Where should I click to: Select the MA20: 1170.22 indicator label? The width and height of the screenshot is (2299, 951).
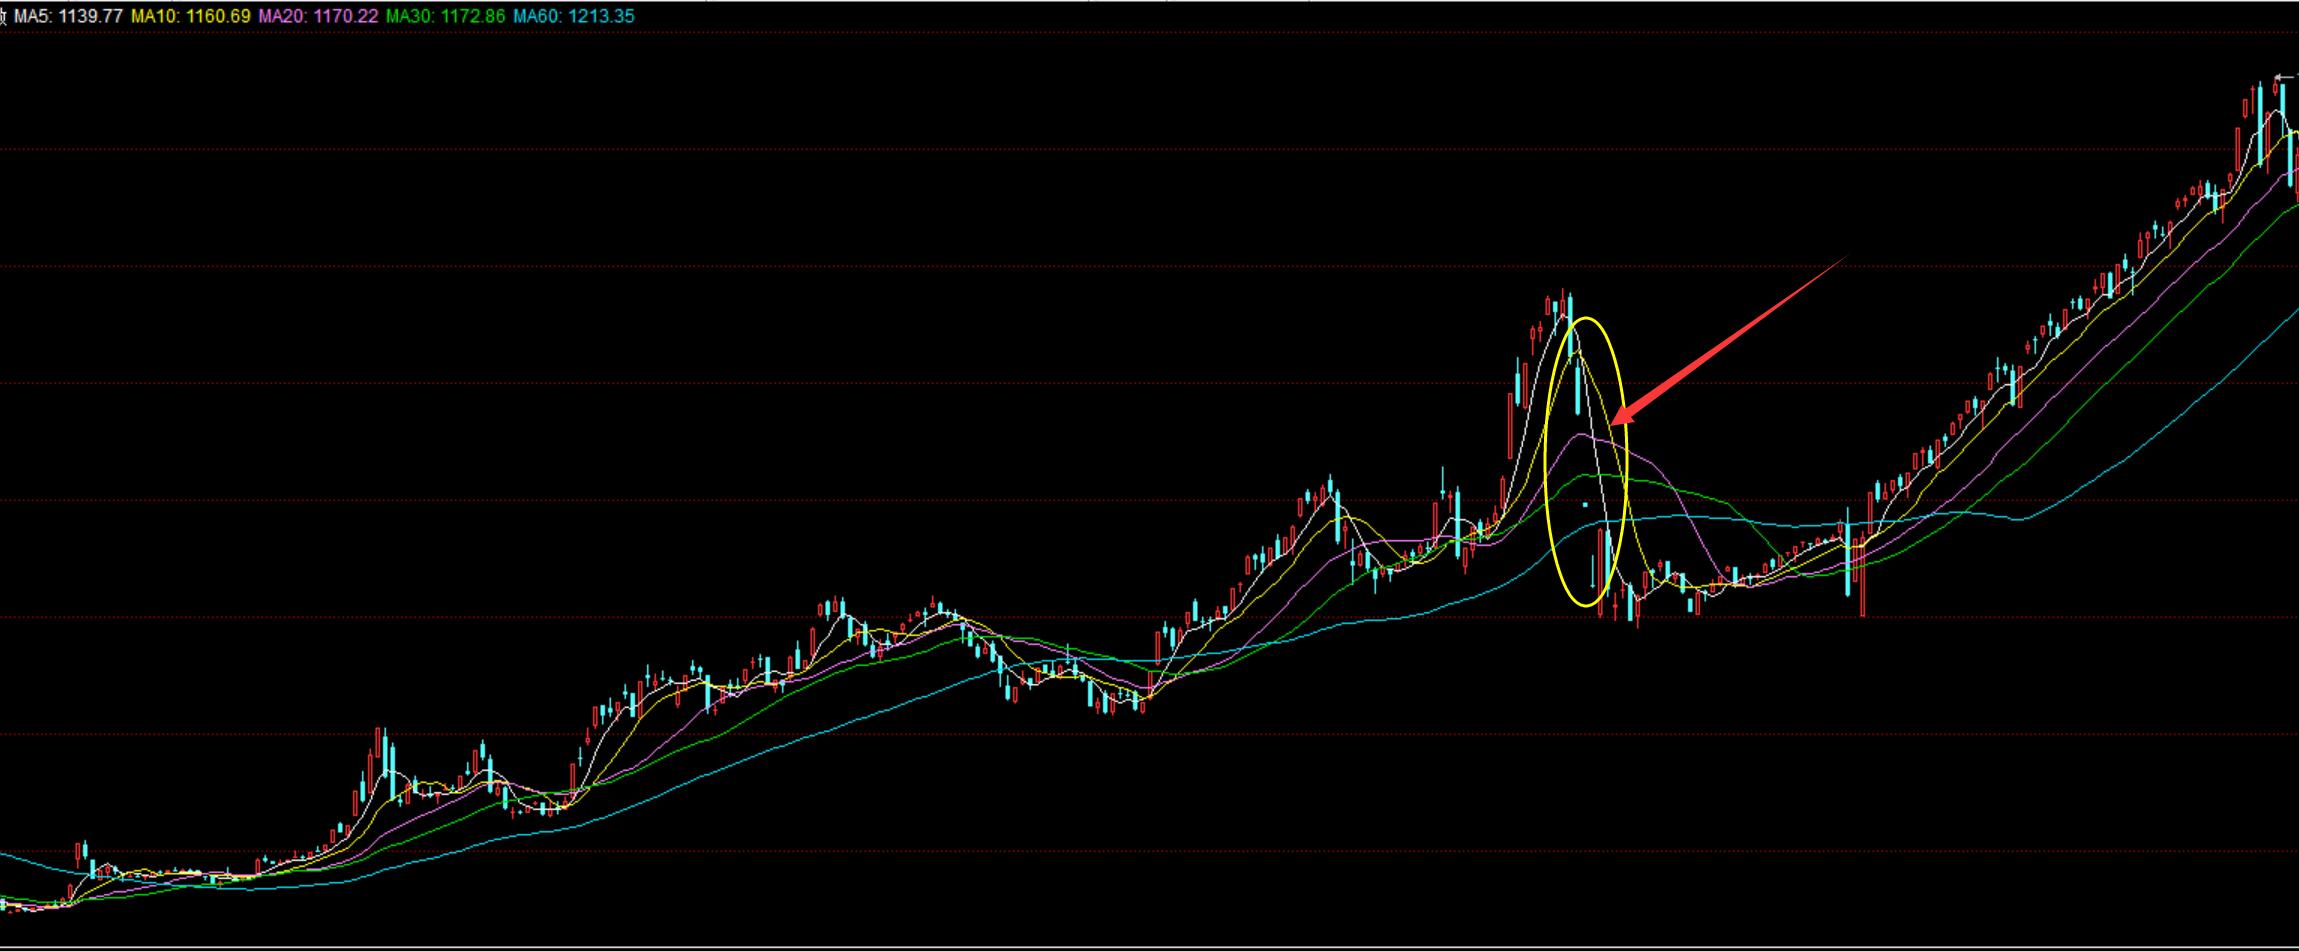318,16
